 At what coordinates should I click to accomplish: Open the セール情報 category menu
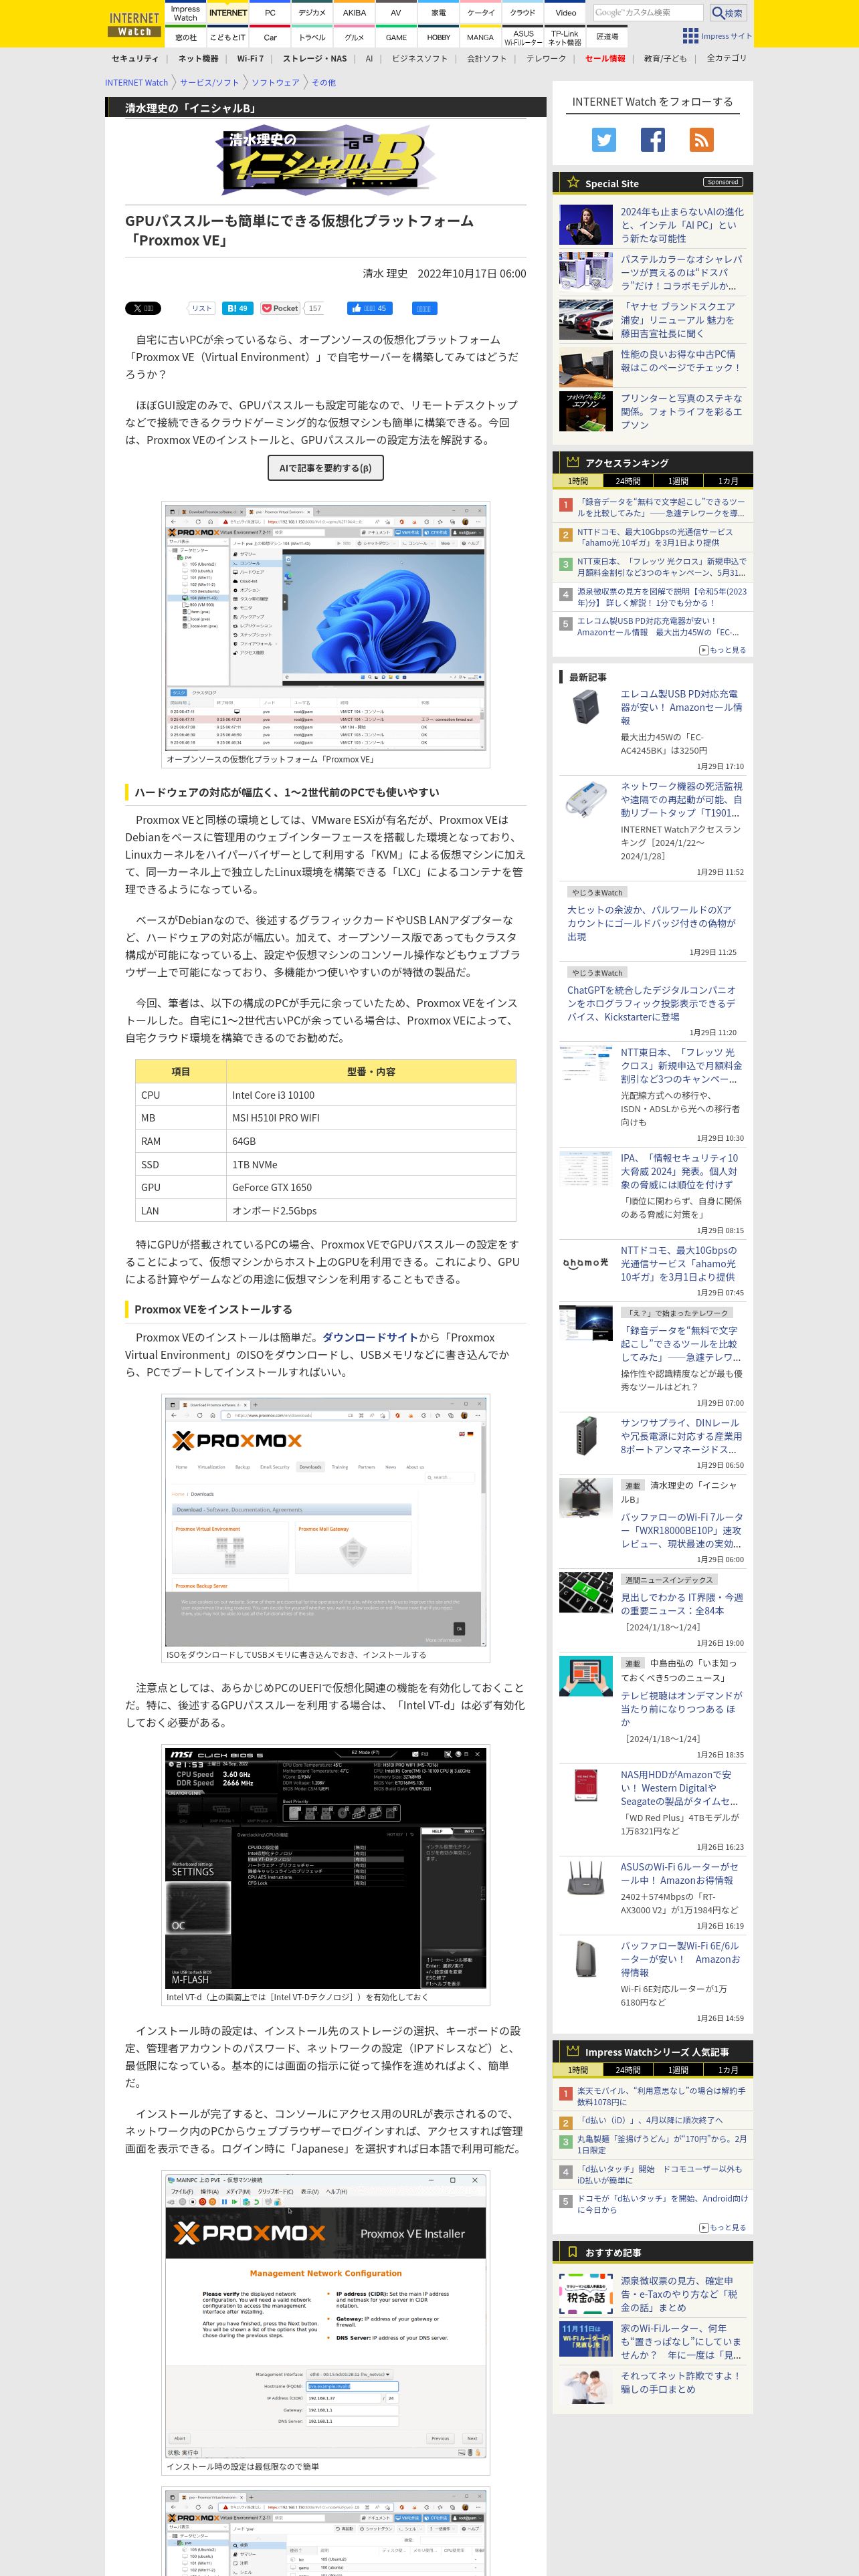pyautogui.click(x=605, y=59)
